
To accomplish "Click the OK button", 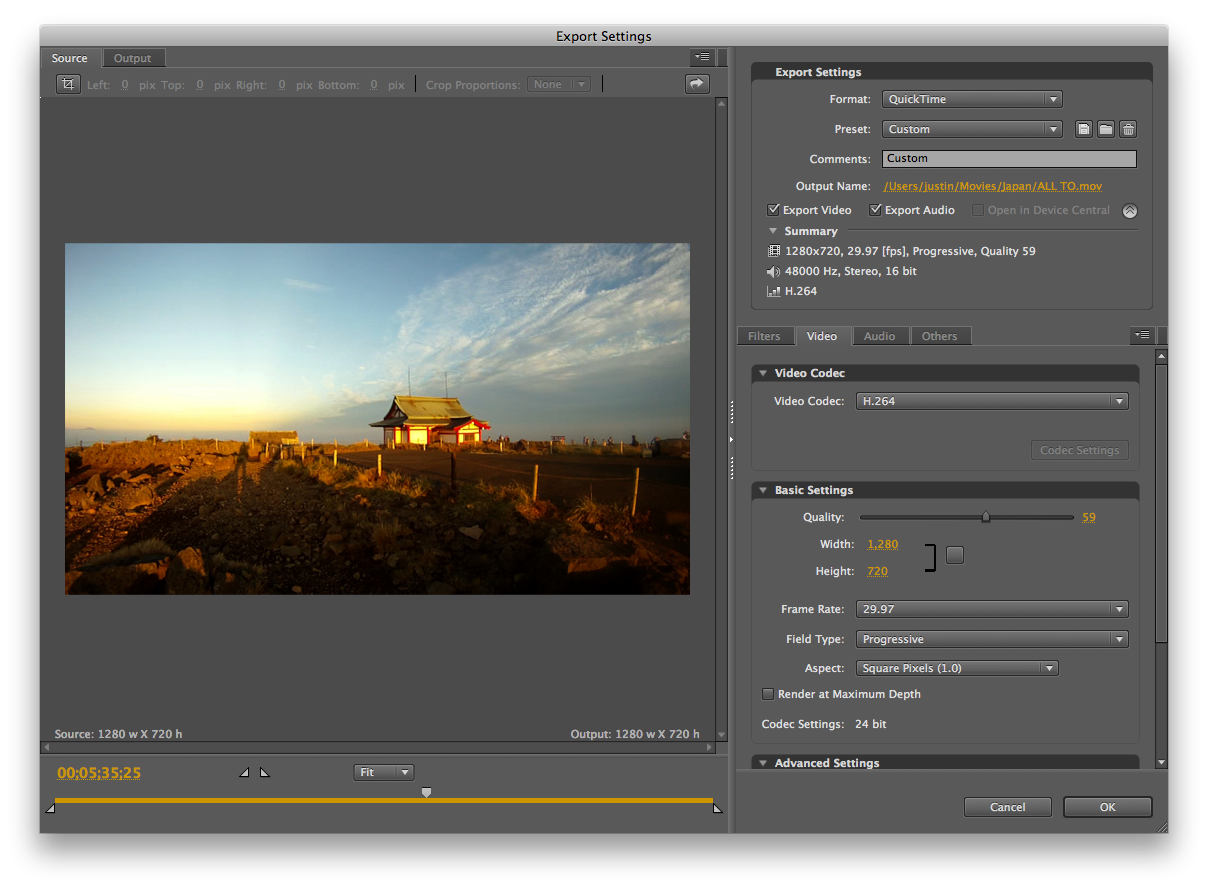I will (x=1108, y=807).
